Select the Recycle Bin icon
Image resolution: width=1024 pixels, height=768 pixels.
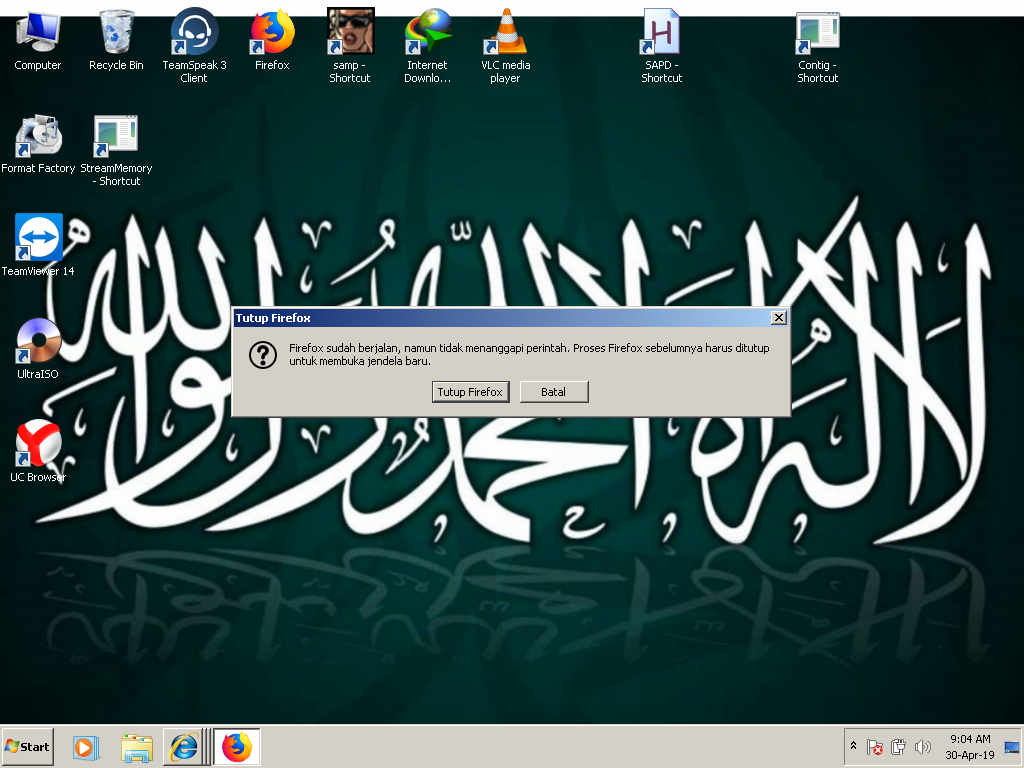pos(116,39)
